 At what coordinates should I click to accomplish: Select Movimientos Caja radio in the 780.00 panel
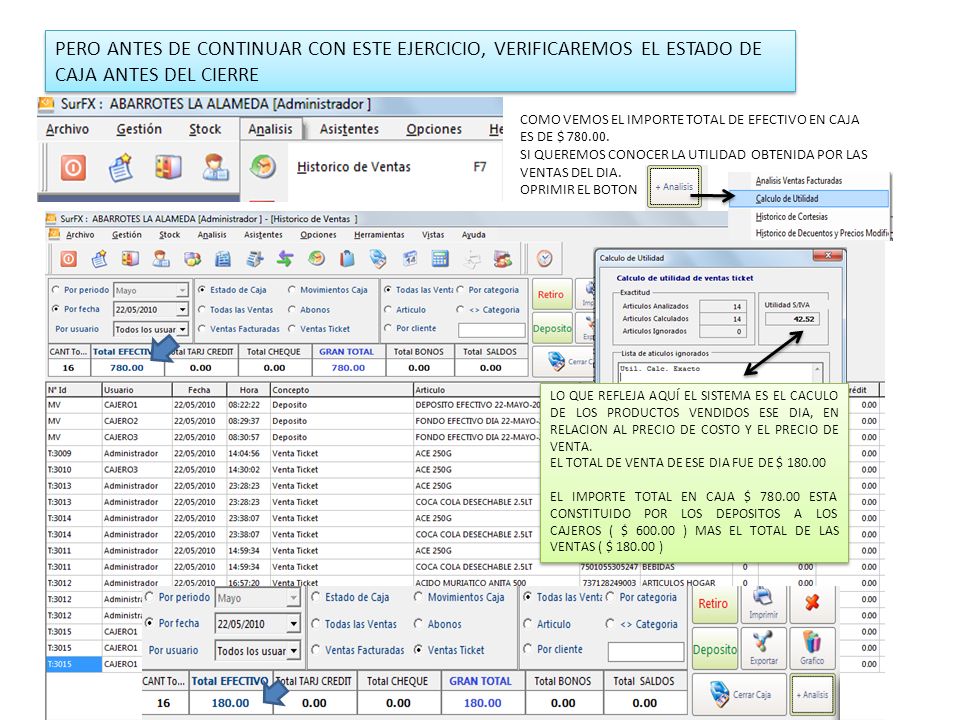click(x=291, y=290)
